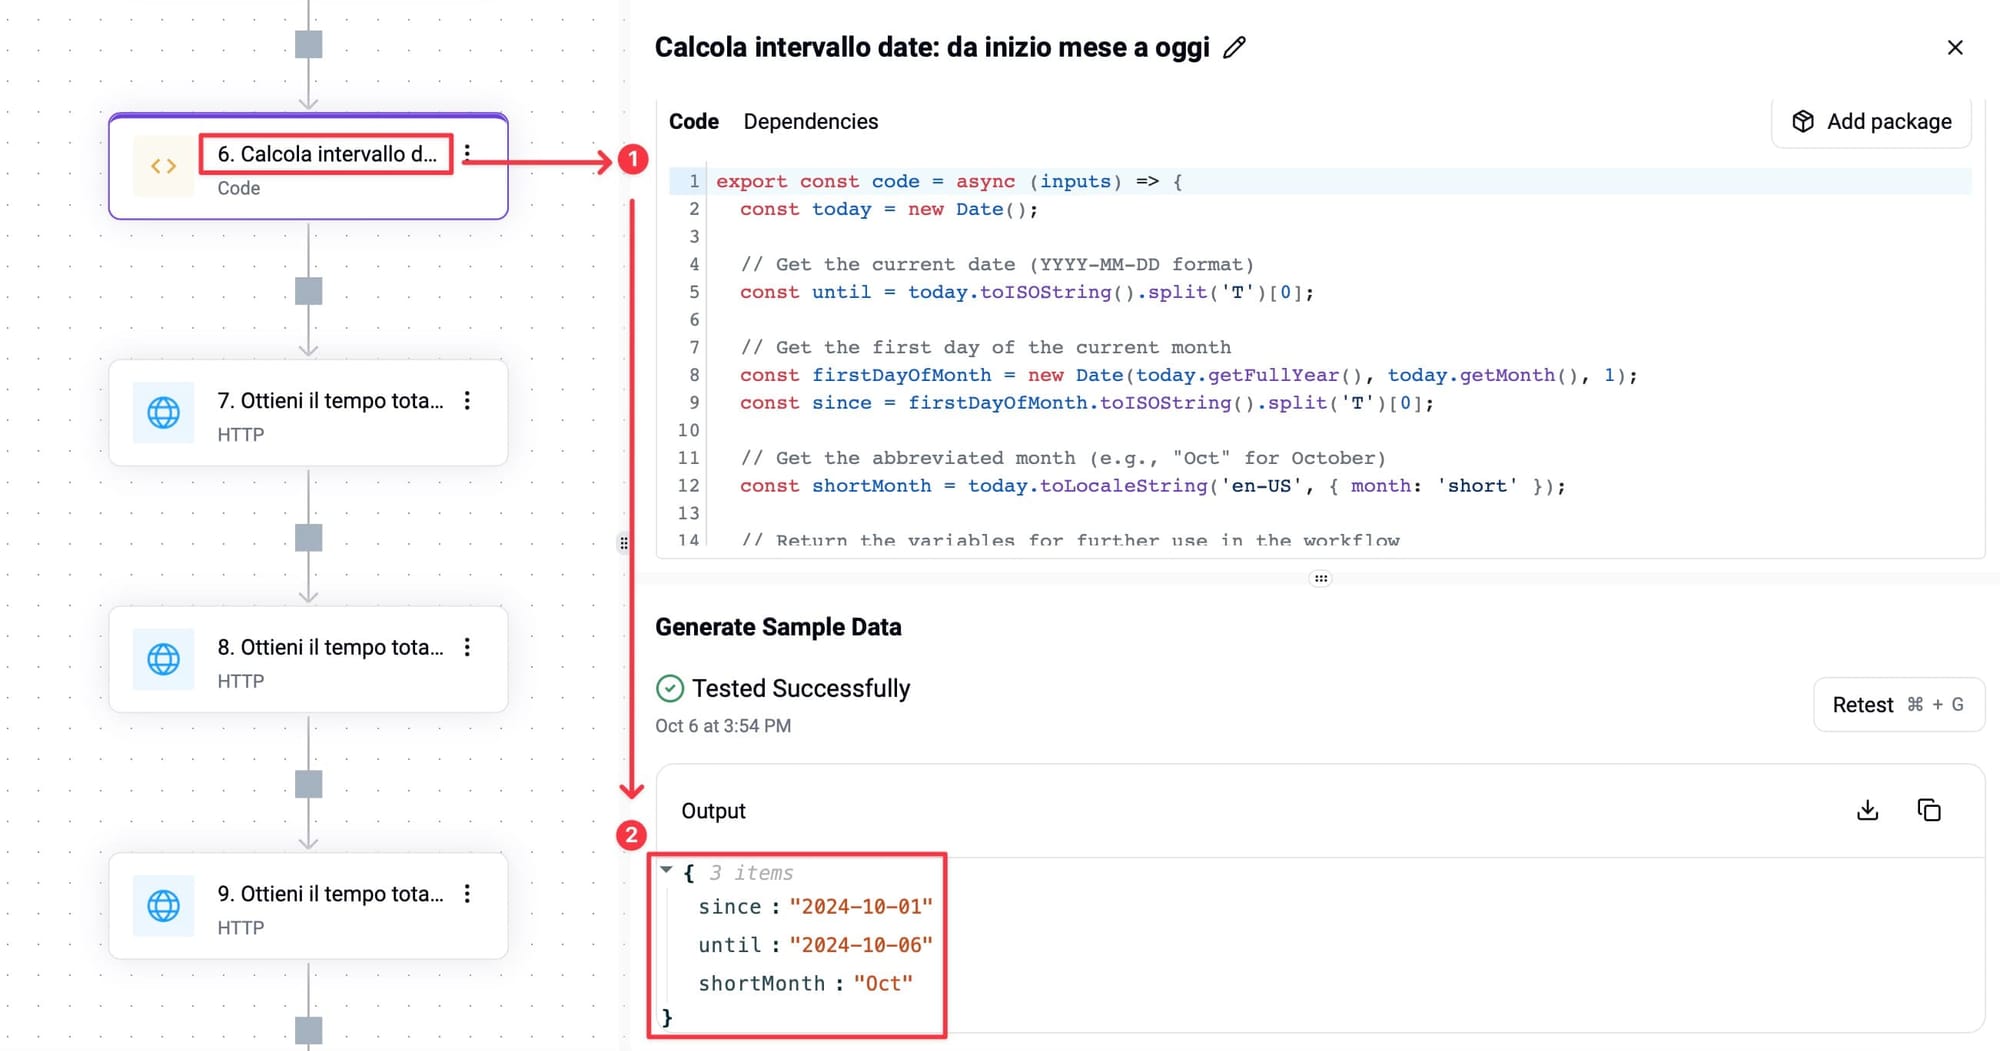Click the until value "2024-10-06"
This screenshot has width=2000, height=1051.
(861, 945)
